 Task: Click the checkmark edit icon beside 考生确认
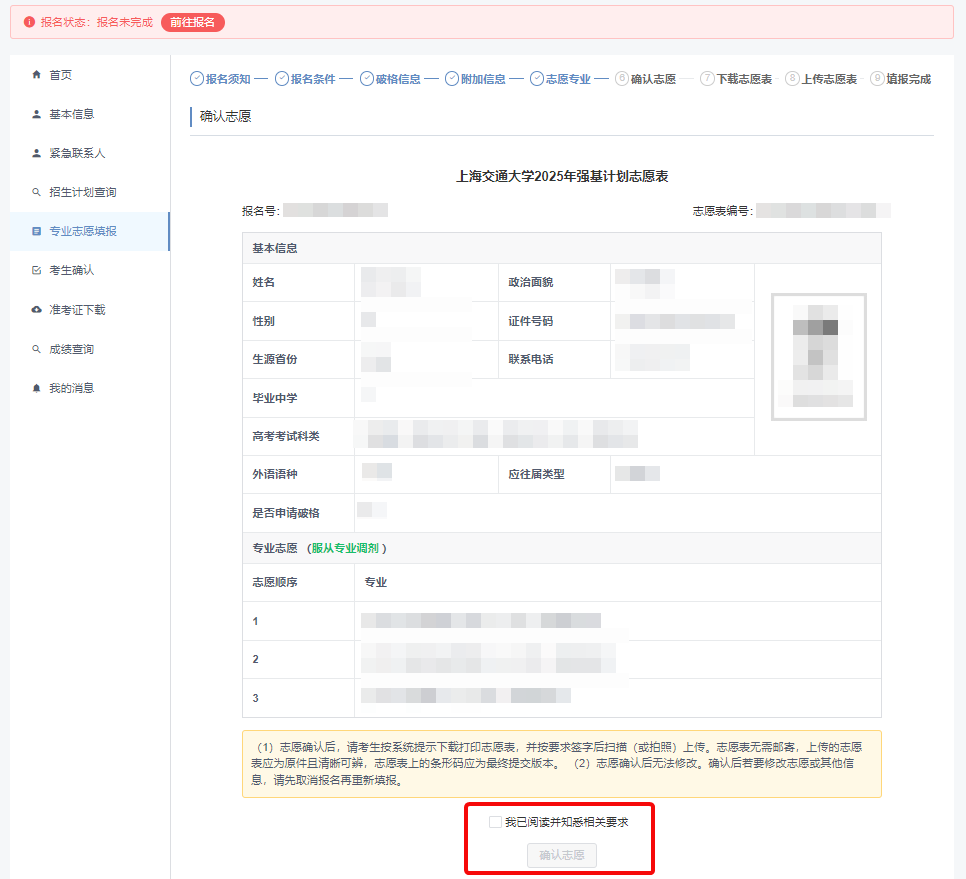[36, 270]
